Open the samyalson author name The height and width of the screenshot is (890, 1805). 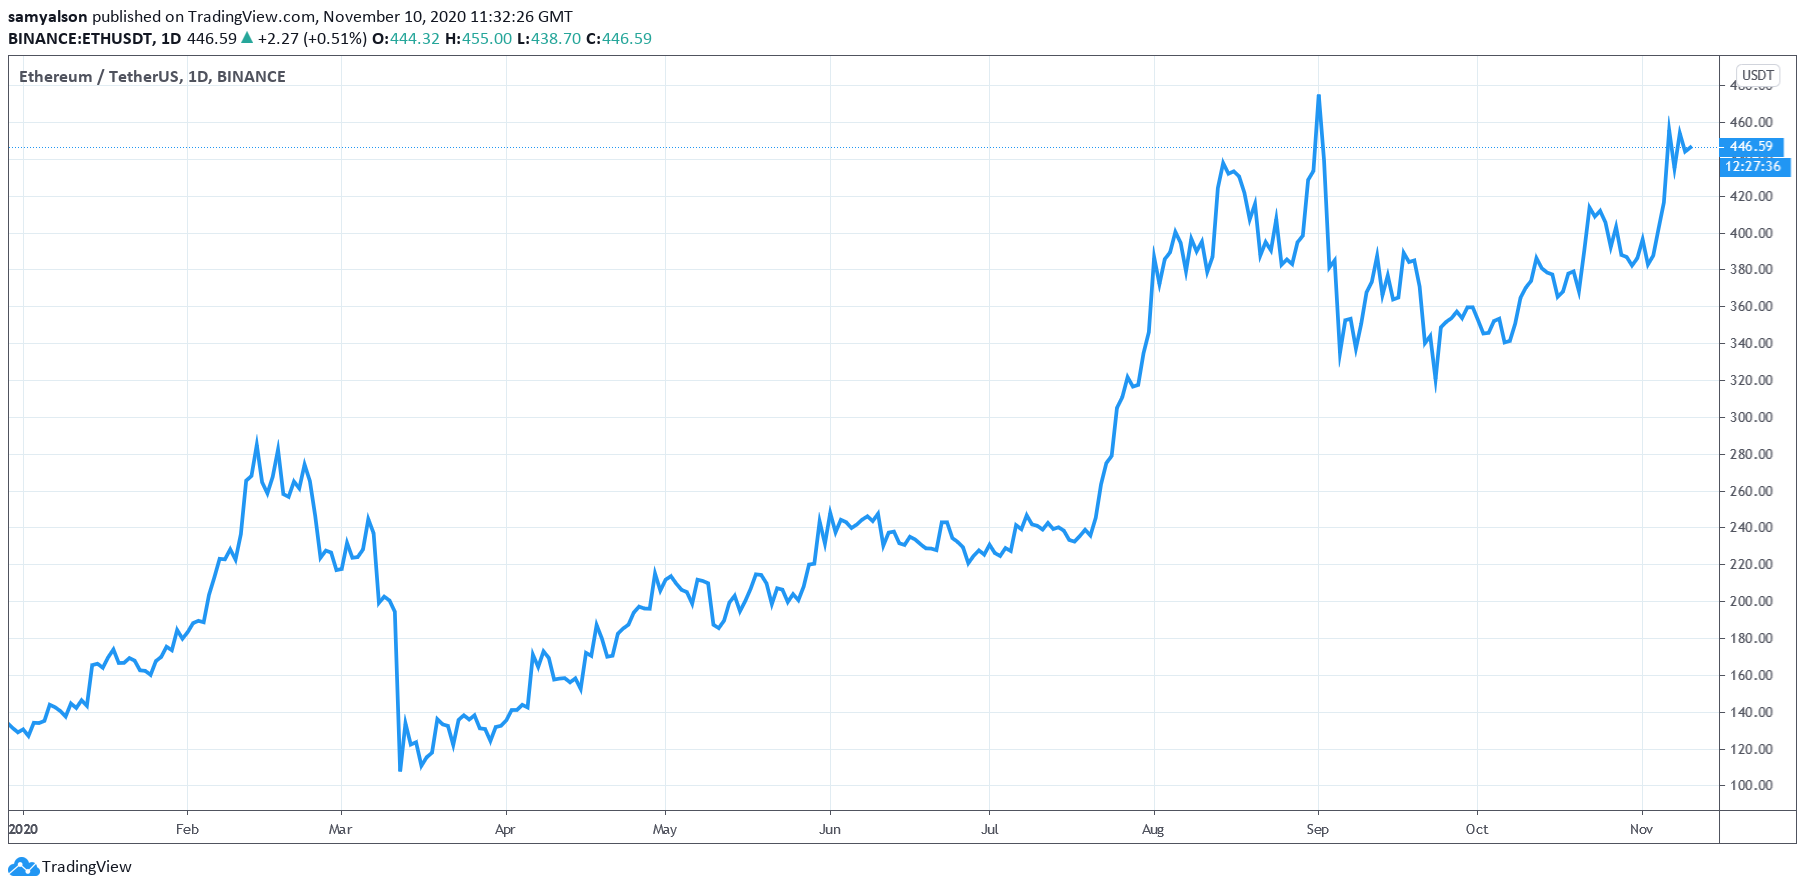coord(47,16)
